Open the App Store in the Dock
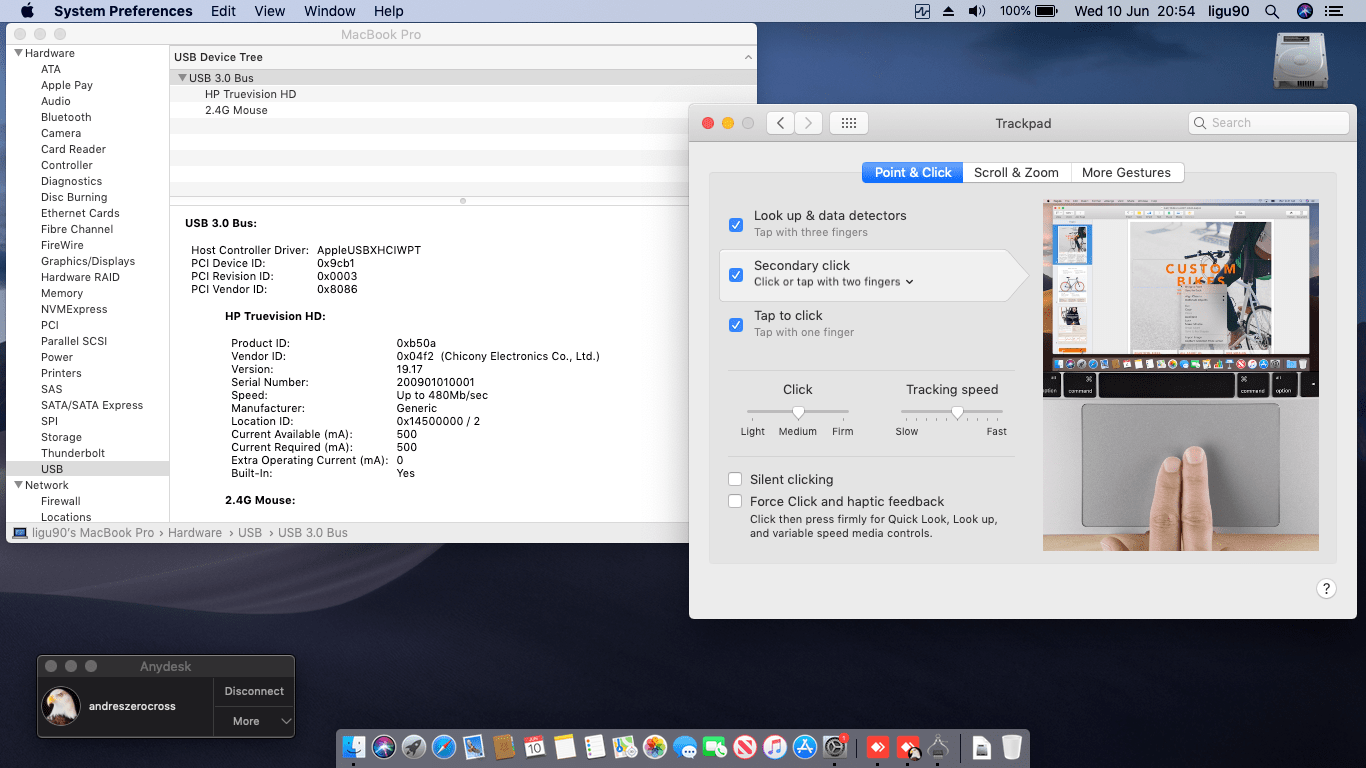This screenshot has height=768, width=1366. pos(805,747)
